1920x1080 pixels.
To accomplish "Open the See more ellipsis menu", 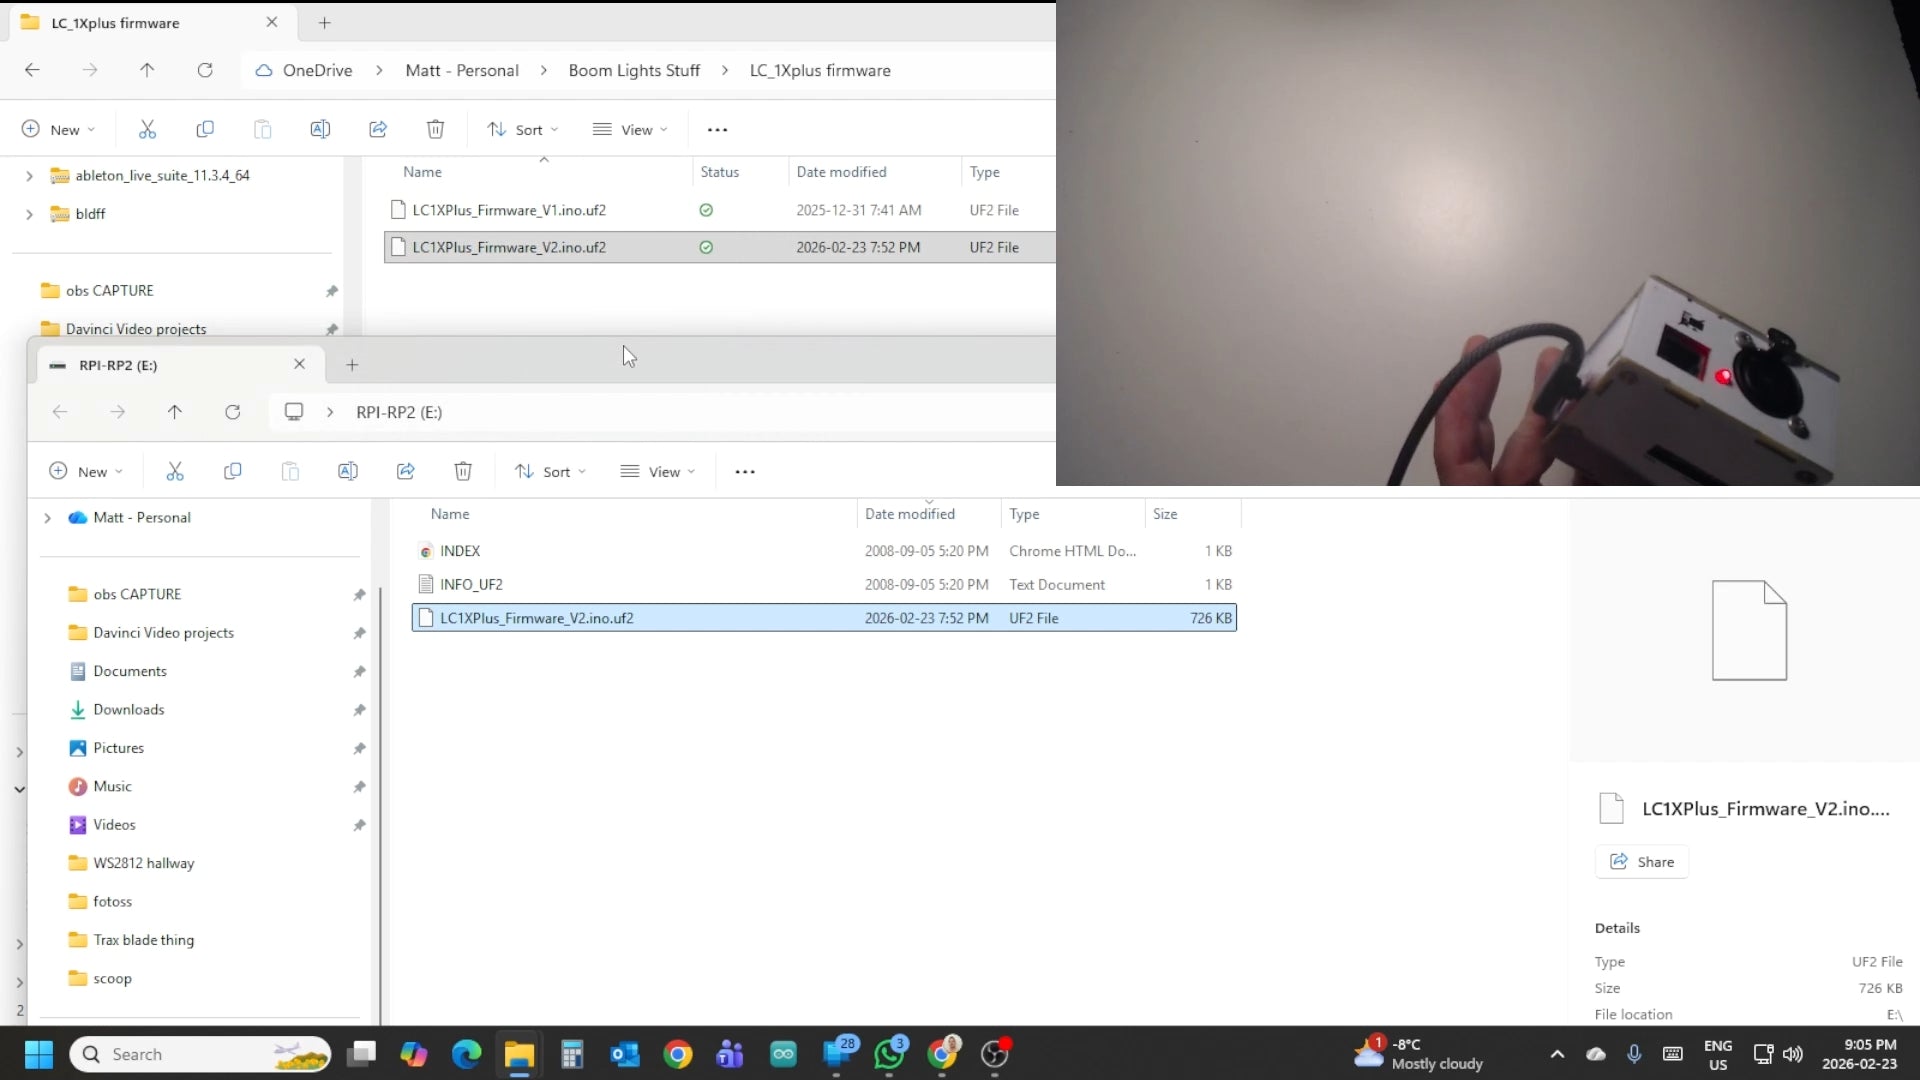I will 717,128.
